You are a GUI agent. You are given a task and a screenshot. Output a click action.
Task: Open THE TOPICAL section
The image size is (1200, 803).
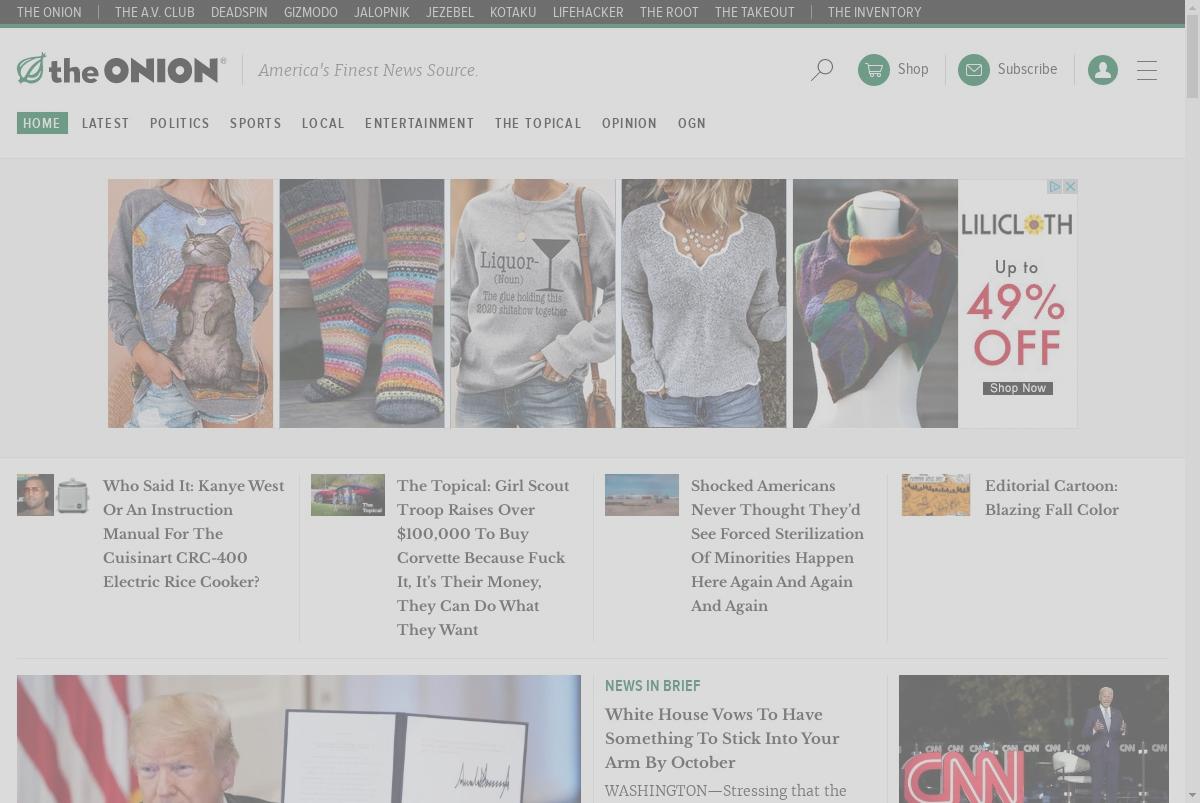(538, 123)
